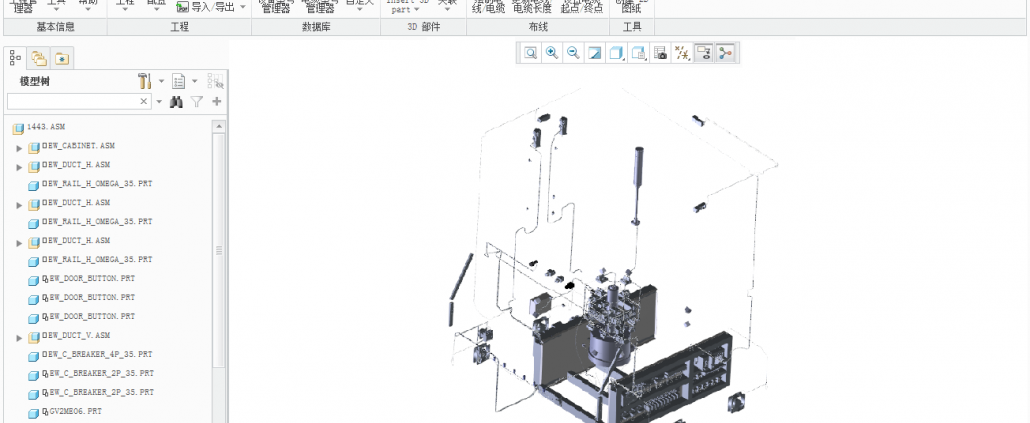Screen dimensions: 1030x423
Task: Click the 起点/终点 ribbon button
Action: click(x=582, y=6)
